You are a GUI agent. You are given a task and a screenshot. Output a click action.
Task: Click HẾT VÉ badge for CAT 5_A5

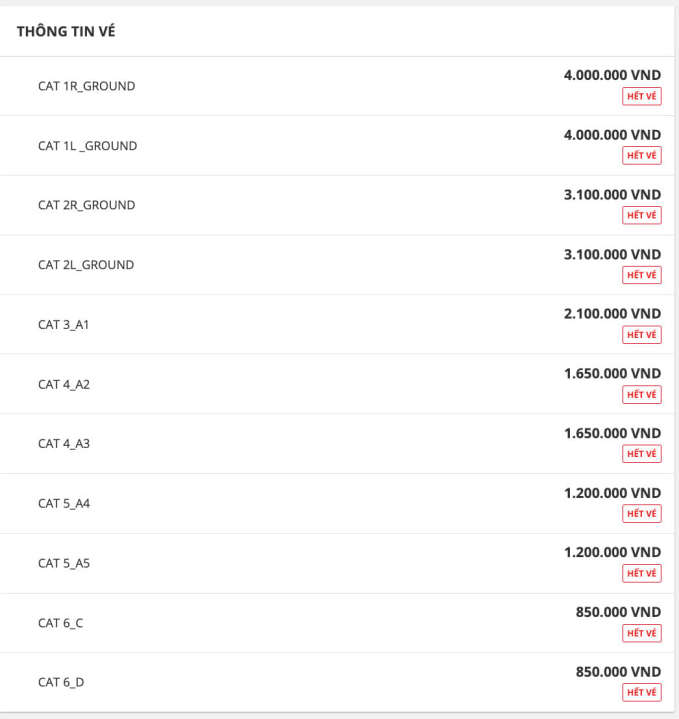pos(641,573)
